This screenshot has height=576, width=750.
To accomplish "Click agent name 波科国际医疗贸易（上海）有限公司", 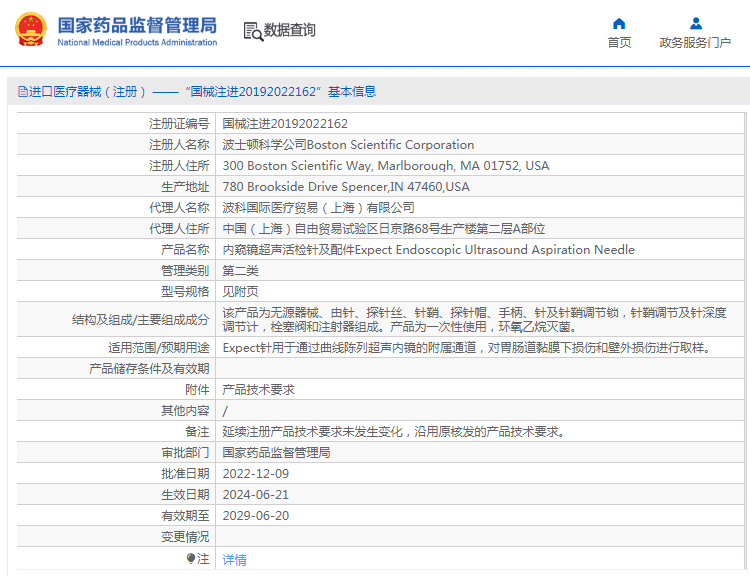I will coord(319,208).
